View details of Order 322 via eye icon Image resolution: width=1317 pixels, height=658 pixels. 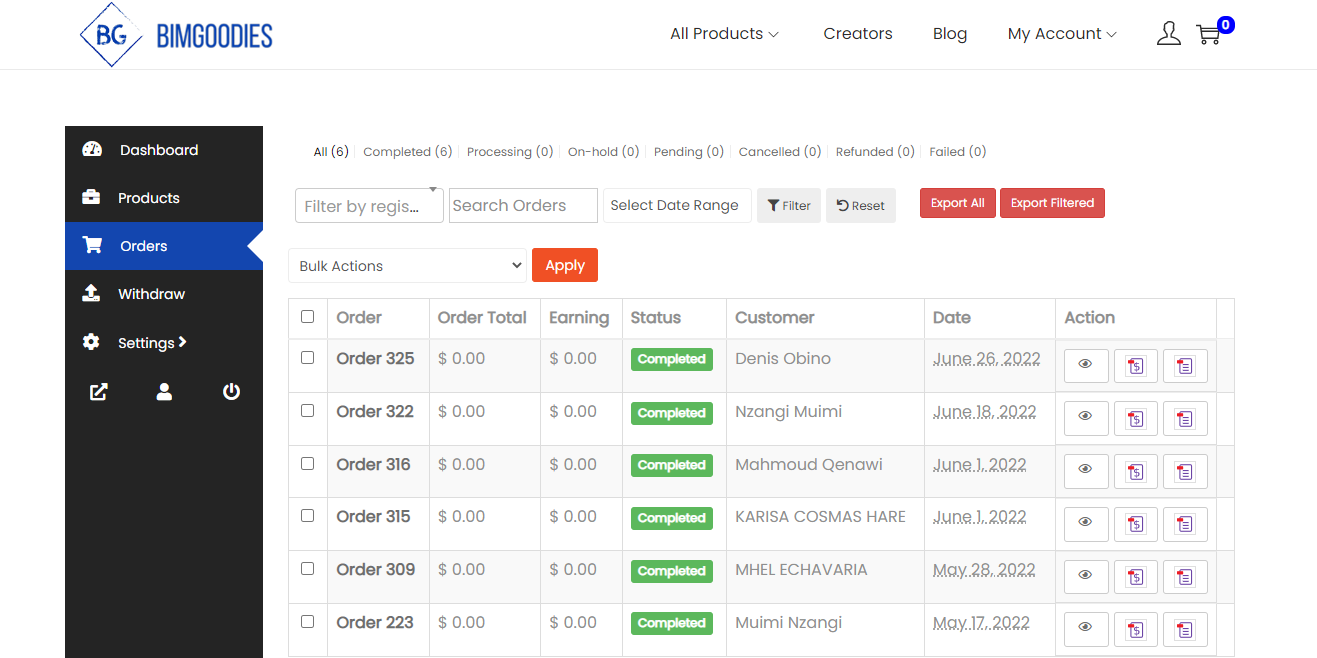pos(1086,419)
